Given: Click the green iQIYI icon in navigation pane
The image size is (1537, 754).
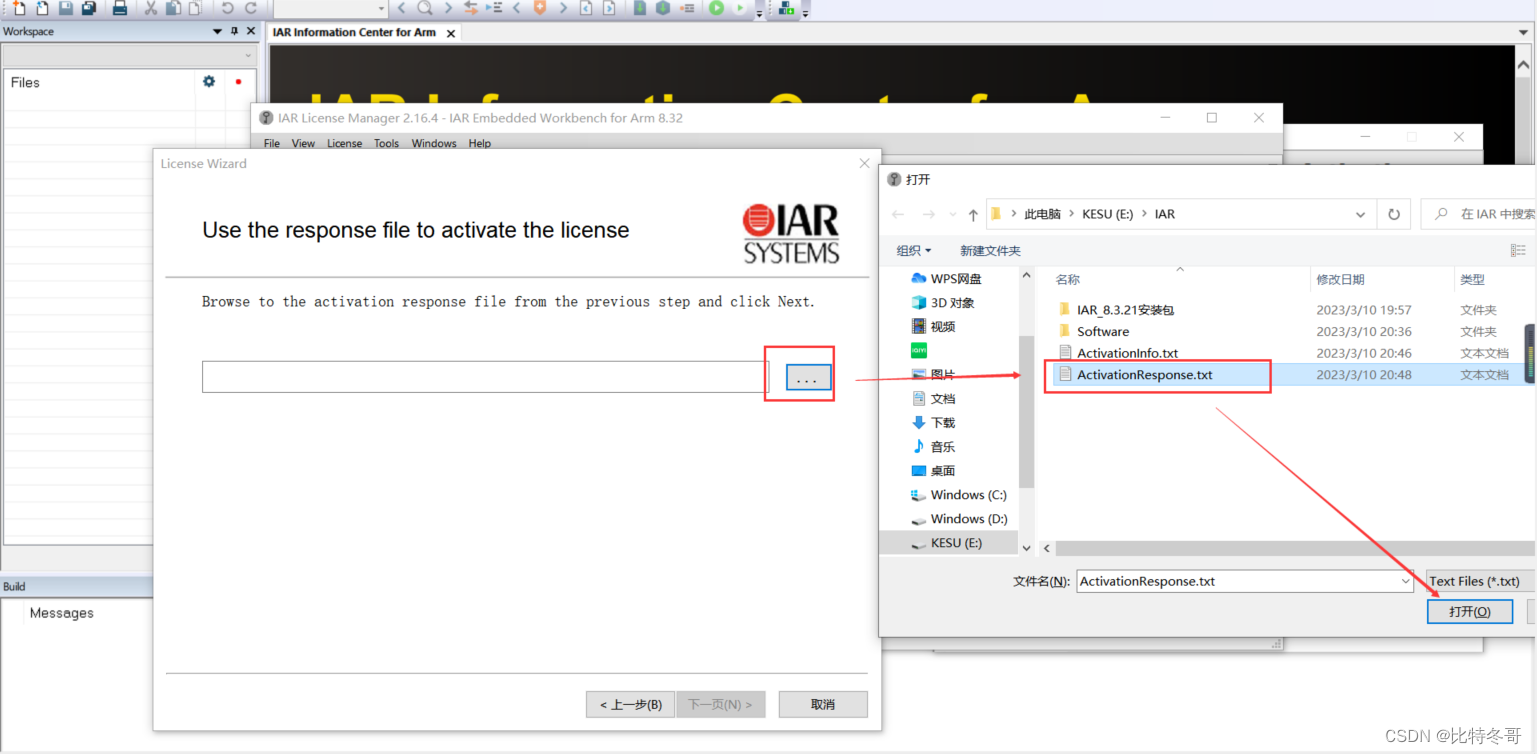Looking at the screenshot, I should 919,350.
